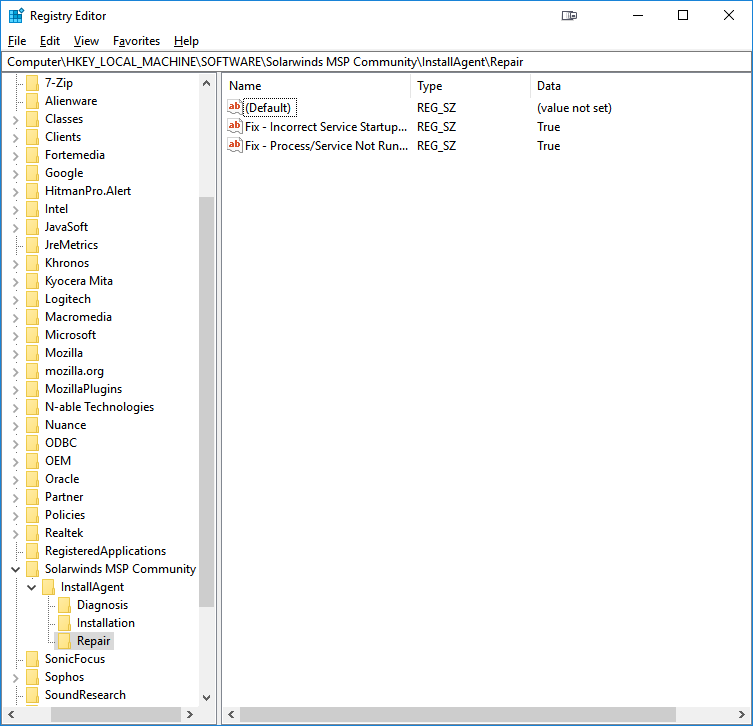Sort values by the Name column header
Screen dimensions: 753x726
click(x=316, y=86)
